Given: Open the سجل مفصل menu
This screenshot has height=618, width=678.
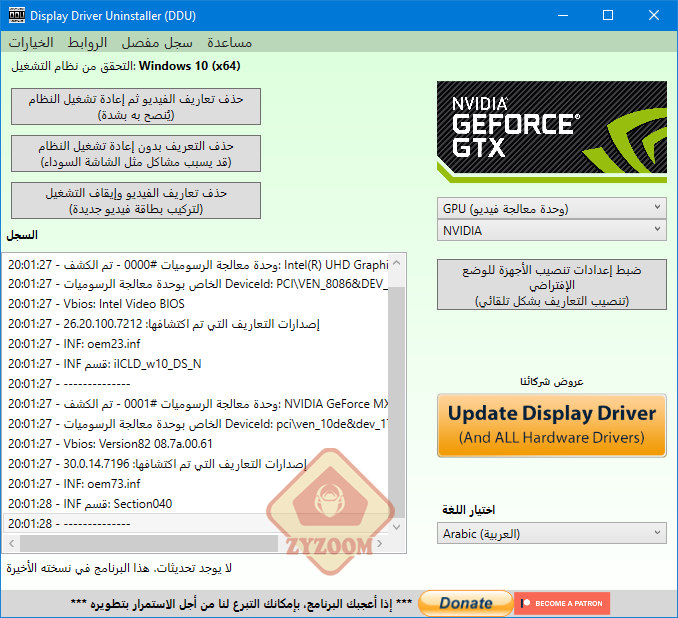Looking at the screenshot, I should (x=157, y=43).
